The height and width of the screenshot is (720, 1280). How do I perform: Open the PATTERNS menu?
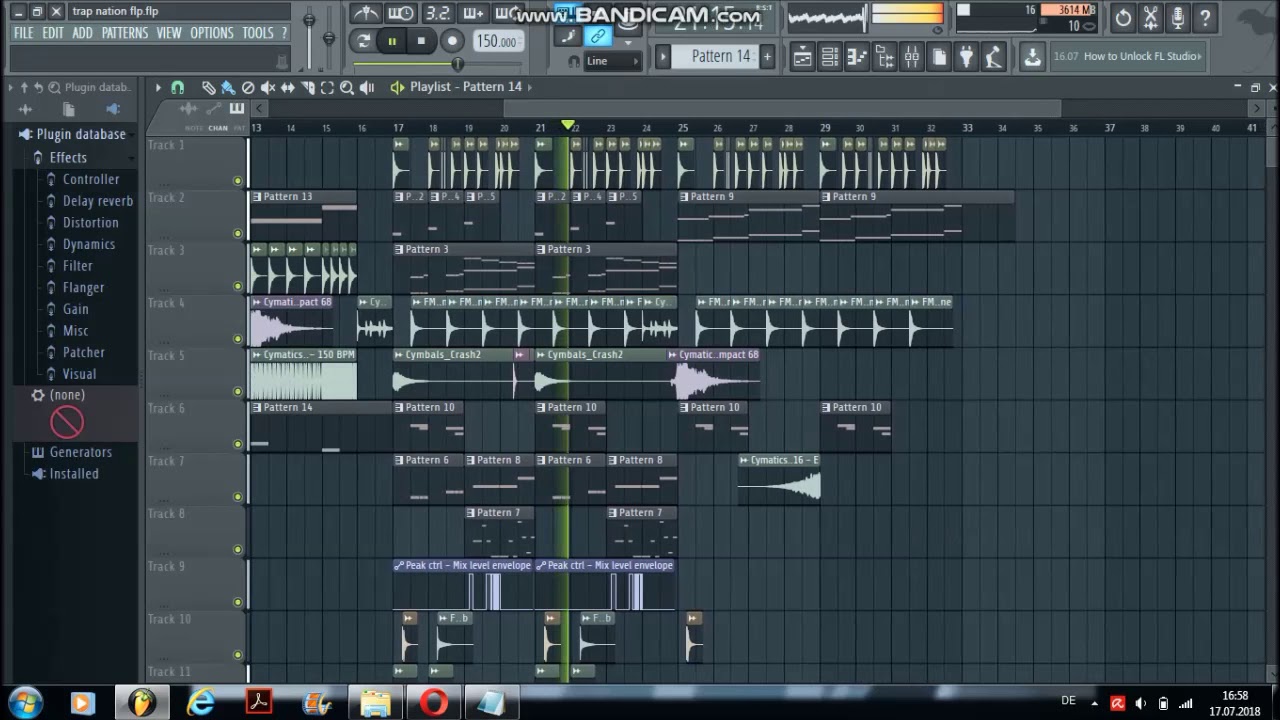click(124, 33)
